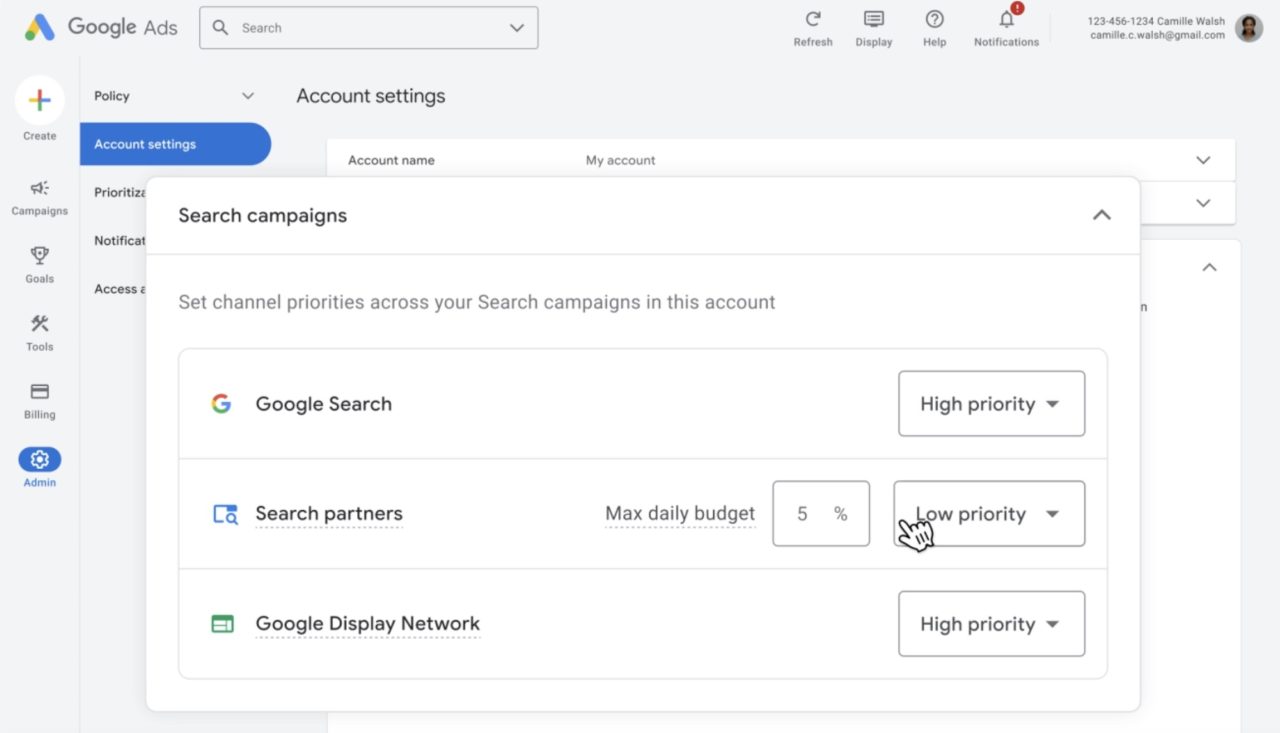Select the Admin gear icon
The image size is (1280, 733).
(40, 460)
